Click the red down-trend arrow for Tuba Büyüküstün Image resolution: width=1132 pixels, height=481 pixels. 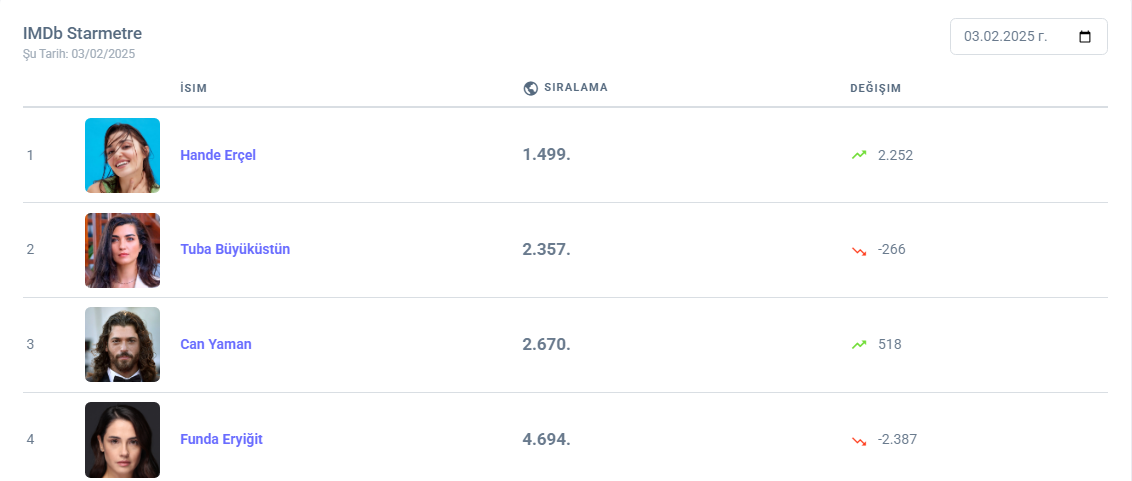point(859,250)
